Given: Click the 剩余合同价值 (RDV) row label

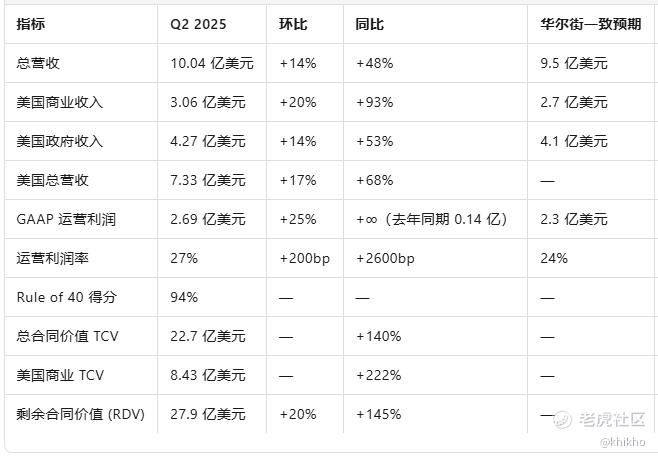Looking at the screenshot, I should (x=80, y=414).
